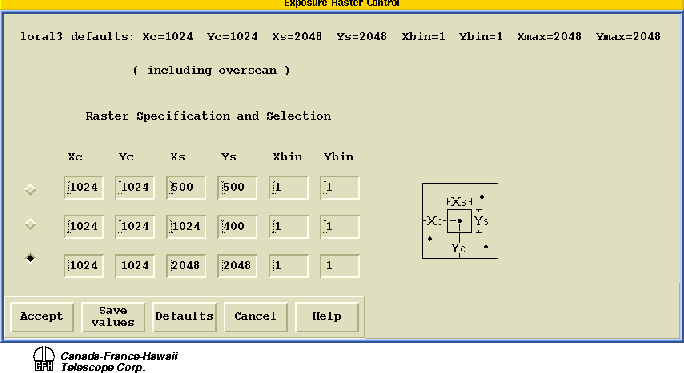Image resolution: width=684 pixels, height=373 pixels.
Task: Click the selected third raster radio button
Action: point(30,258)
